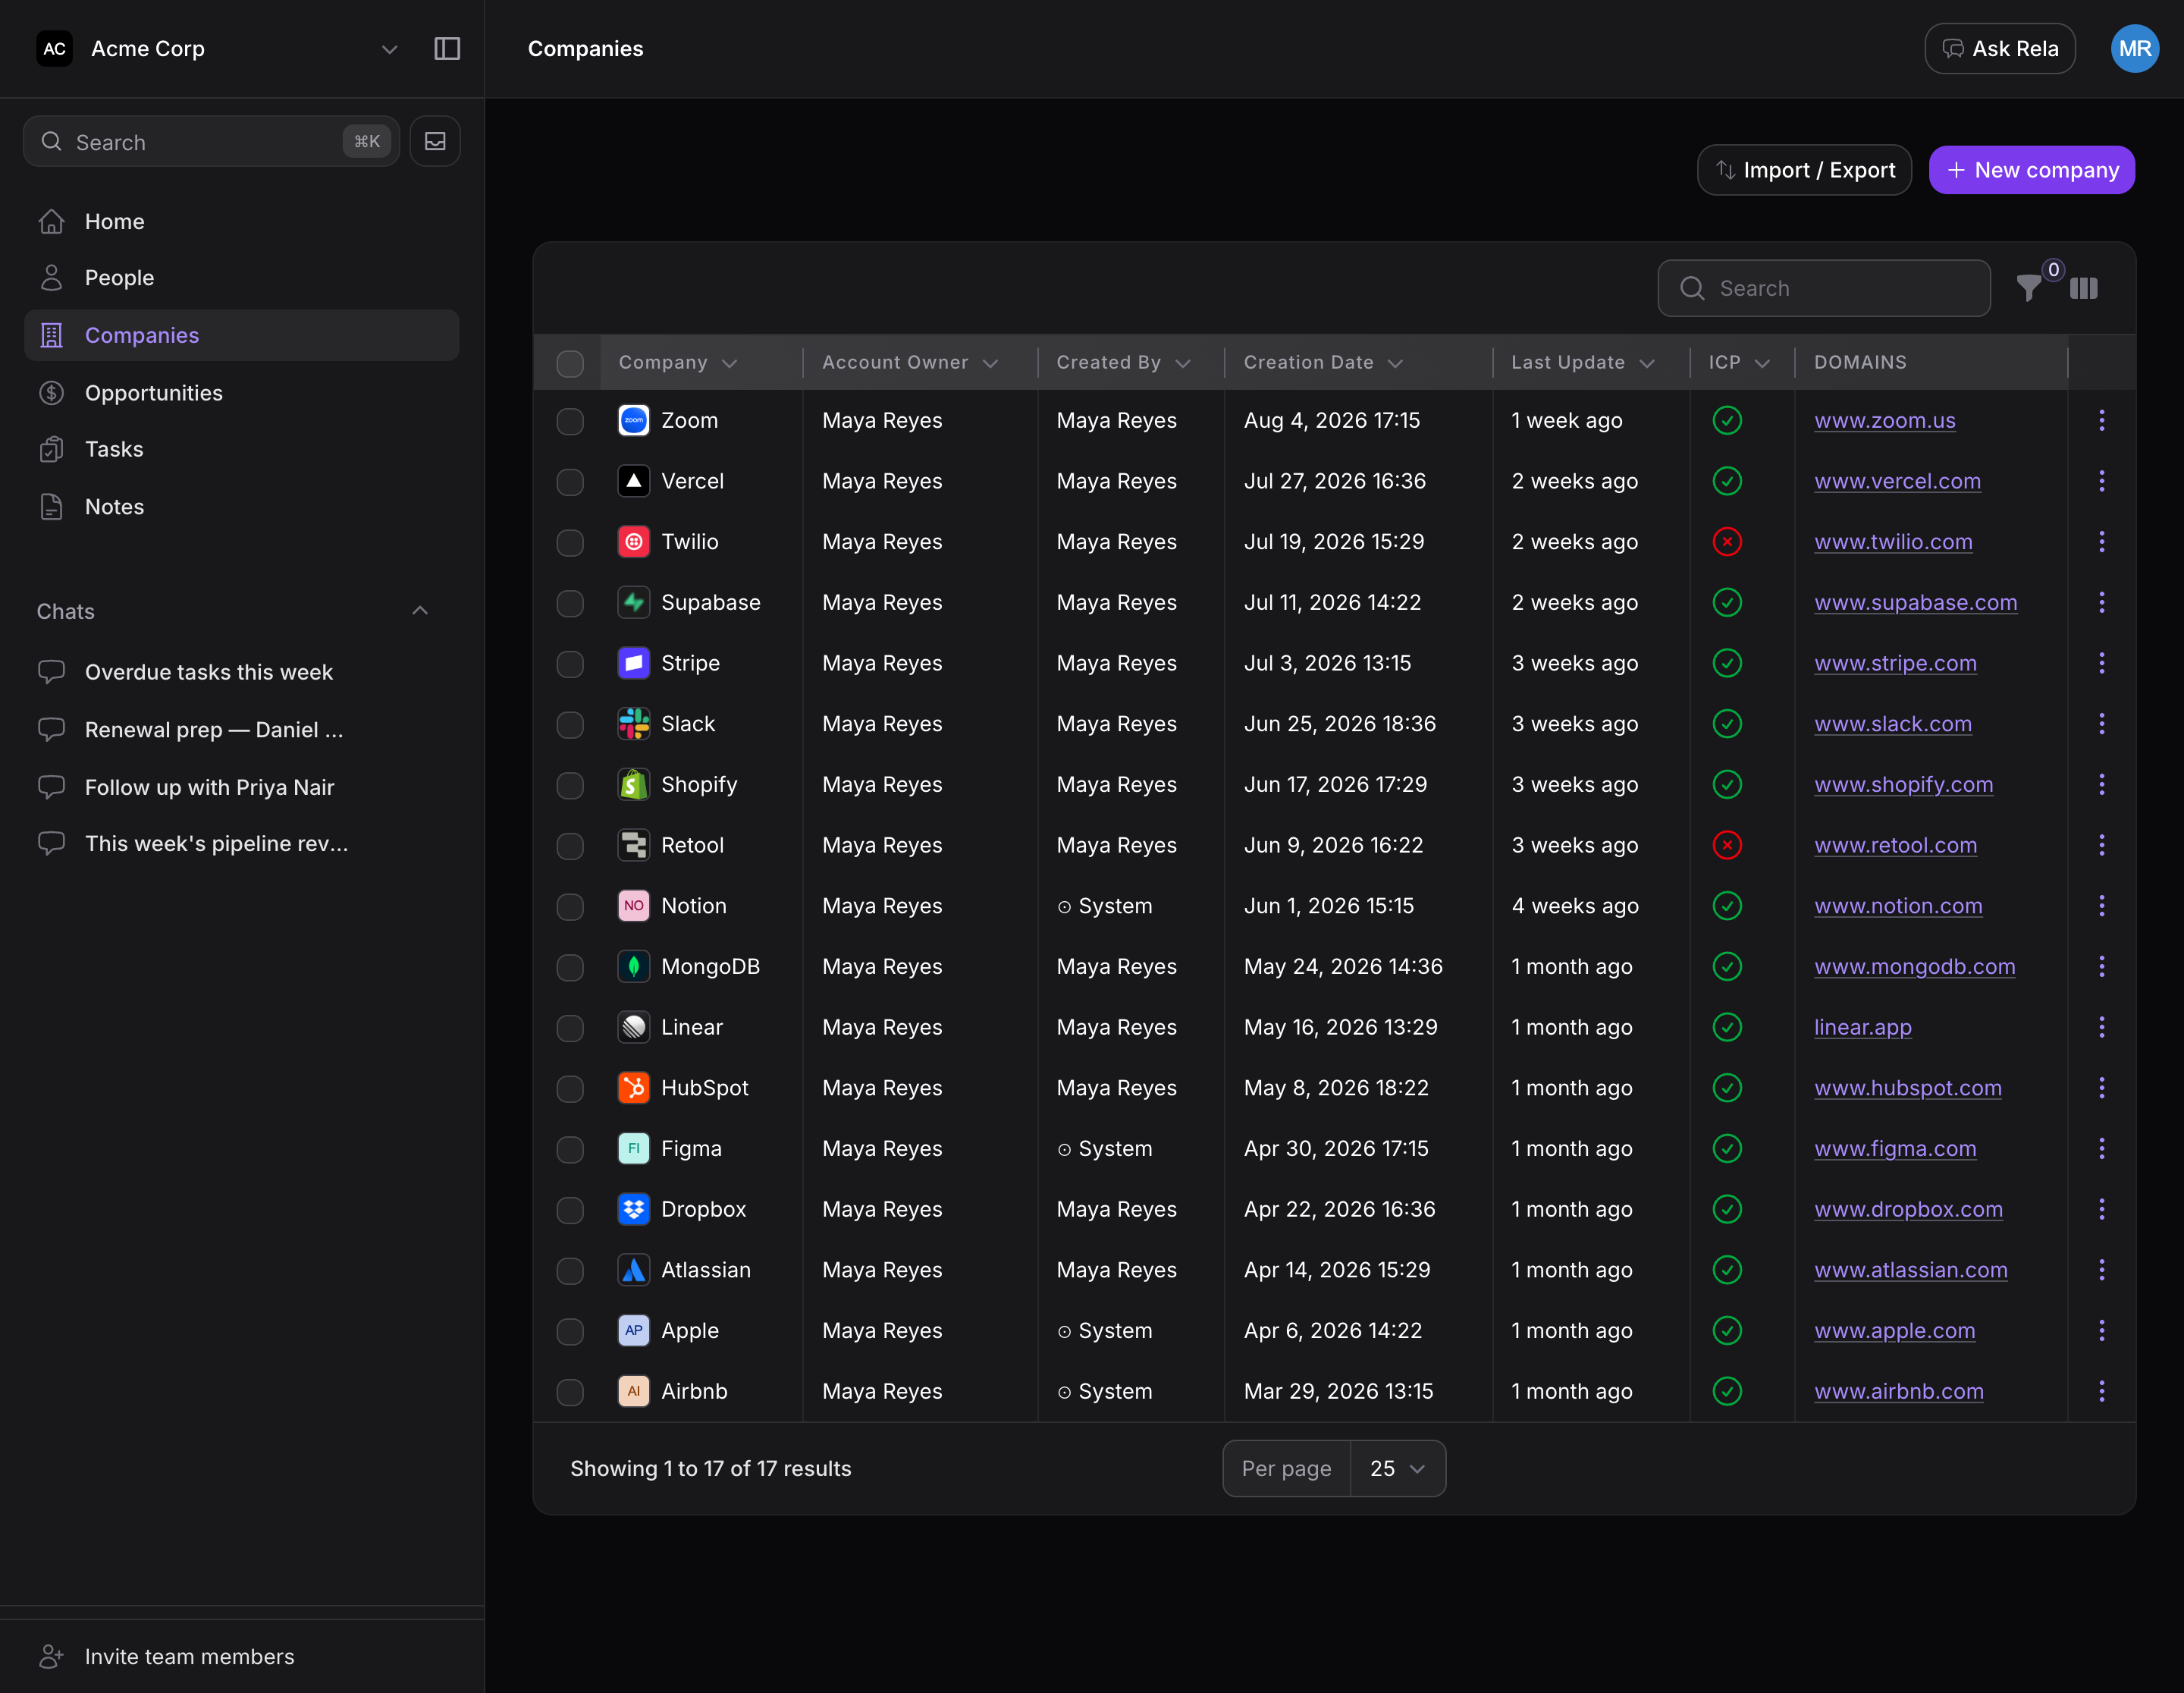
Task: Open the www.figma.com domain link
Action: pyautogui.click(x=1894, y=1148)
